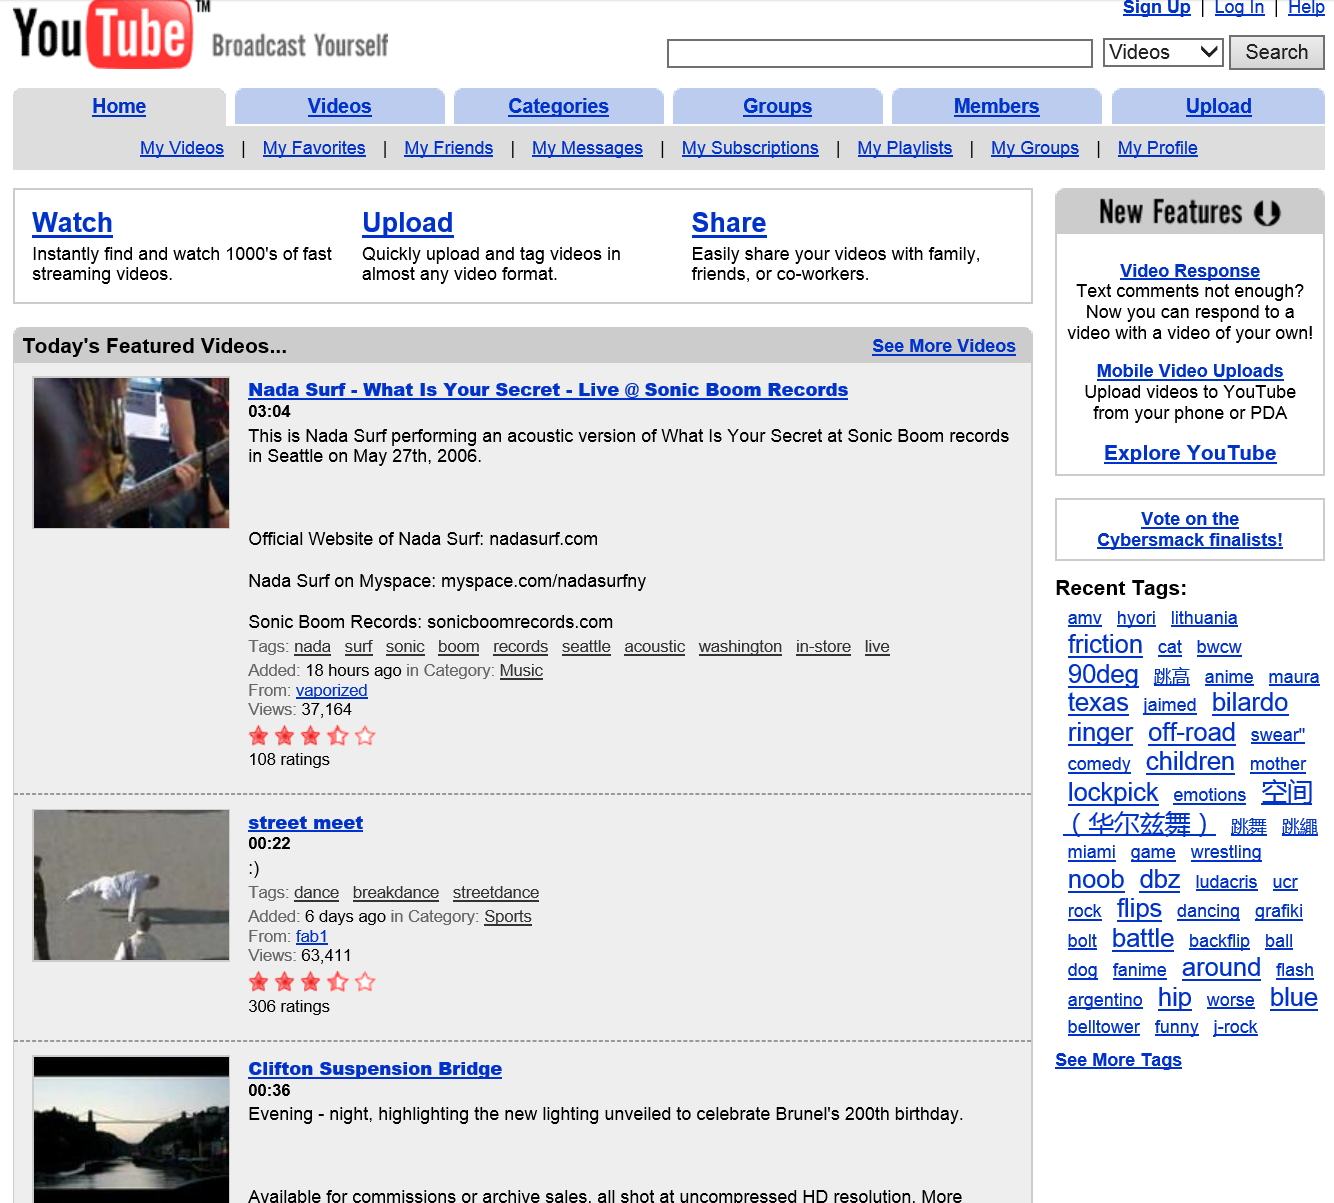Viewport: 1334px width, 1203px height.
Task: Open the Video Response feature link
Action: coord(1189,271)
